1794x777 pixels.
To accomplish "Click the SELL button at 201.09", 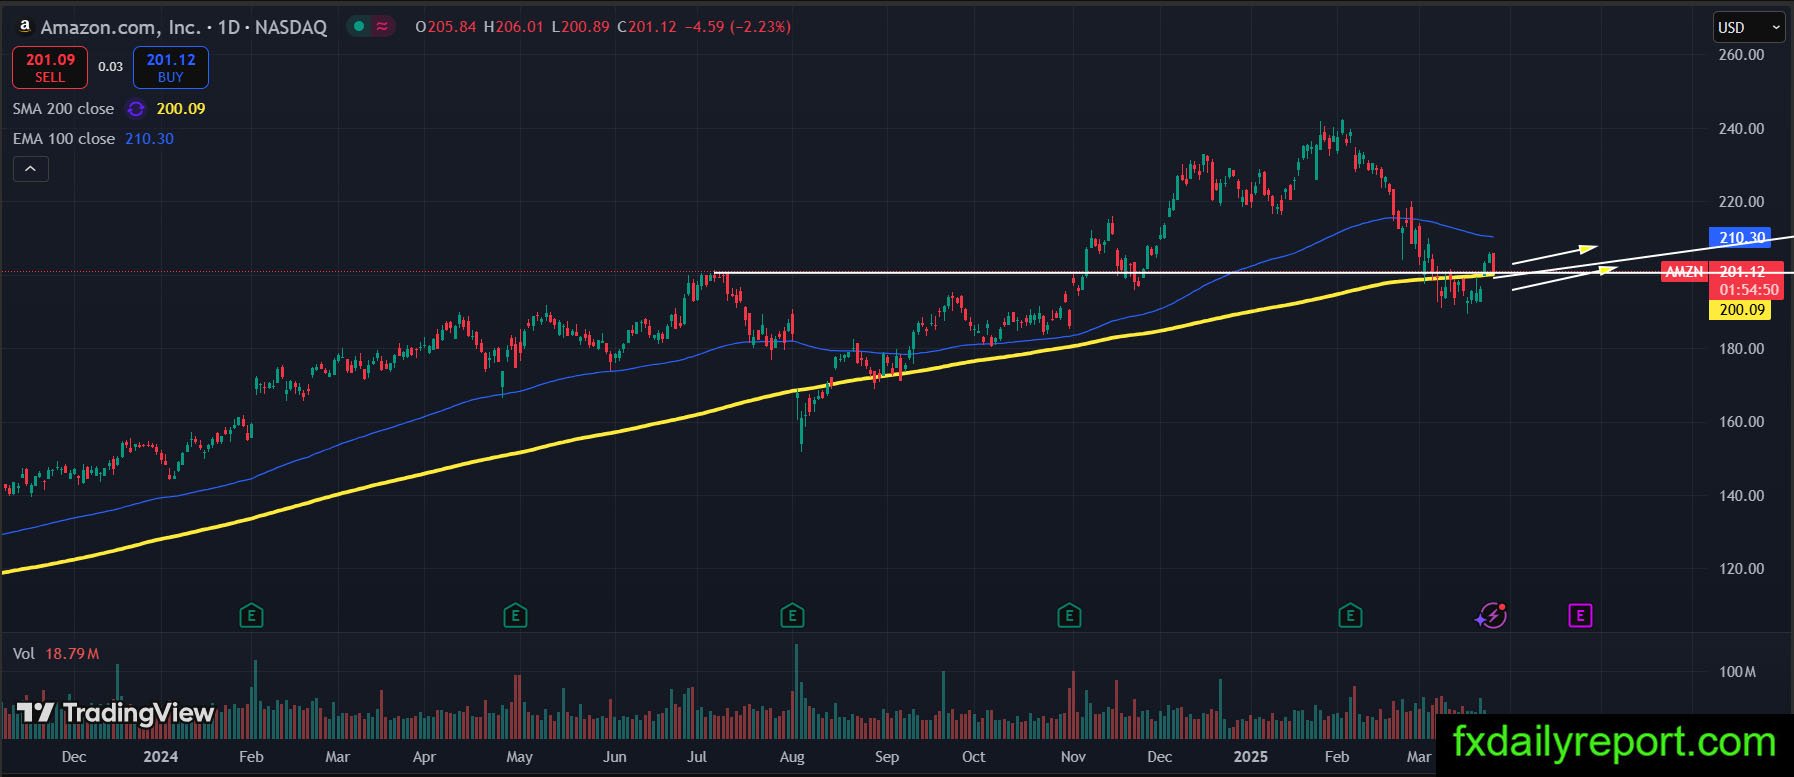I will tap(50, 68).
